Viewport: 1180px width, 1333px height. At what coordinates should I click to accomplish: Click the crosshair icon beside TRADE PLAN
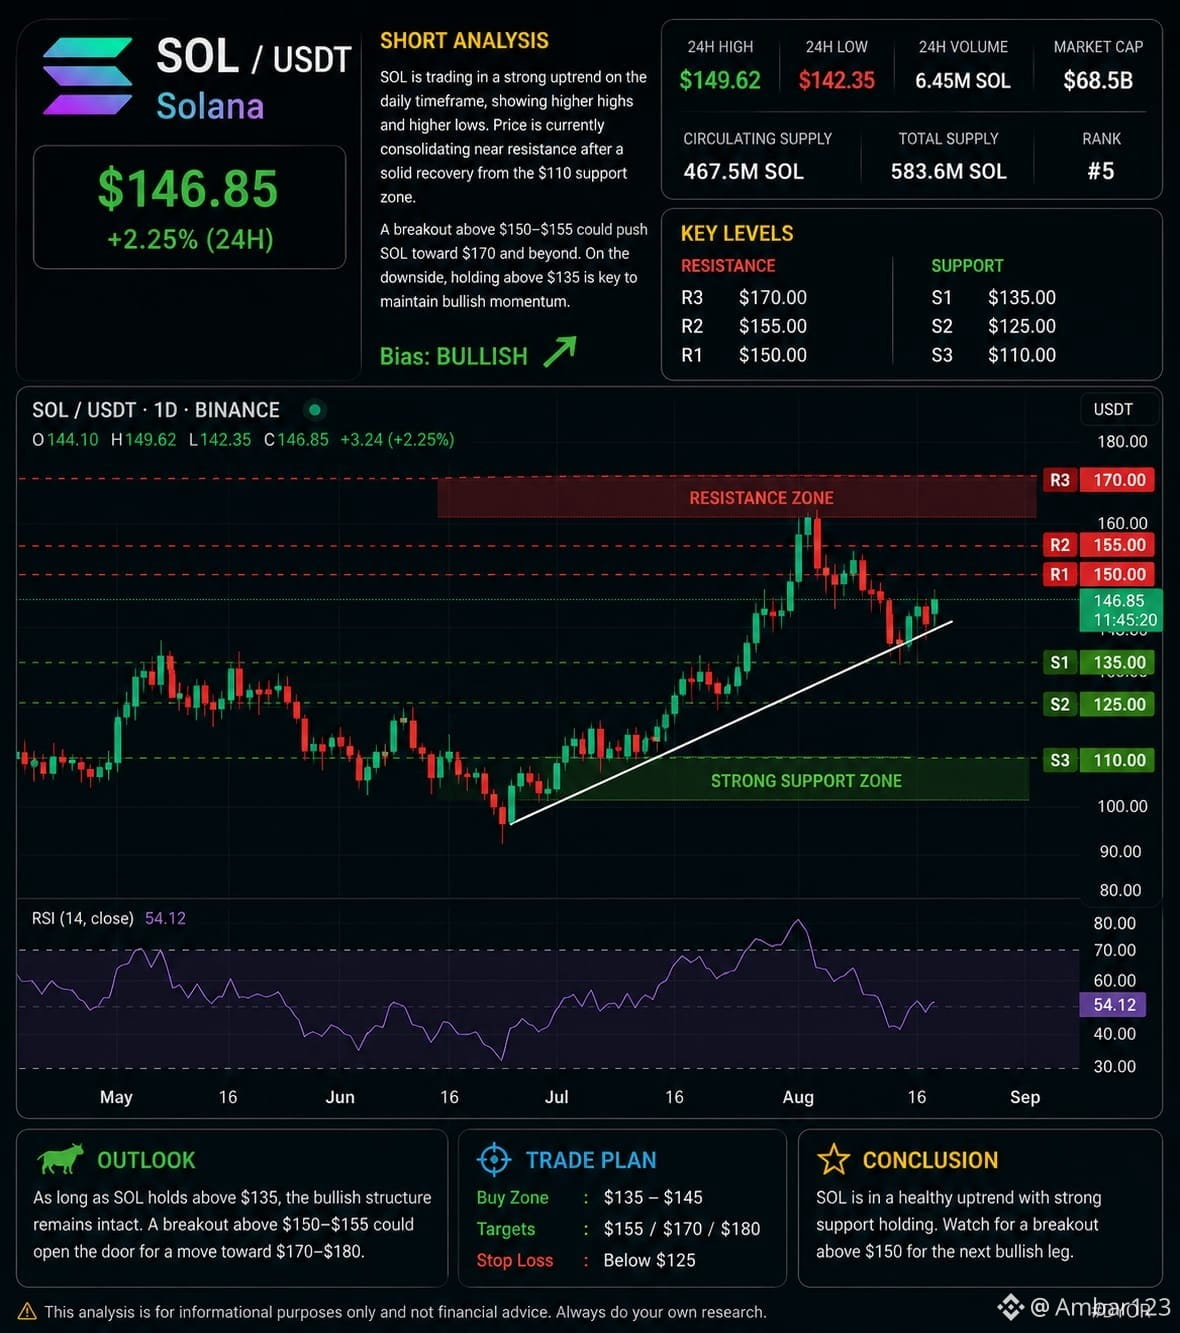pyautogui.click(x=494, y=1159)
